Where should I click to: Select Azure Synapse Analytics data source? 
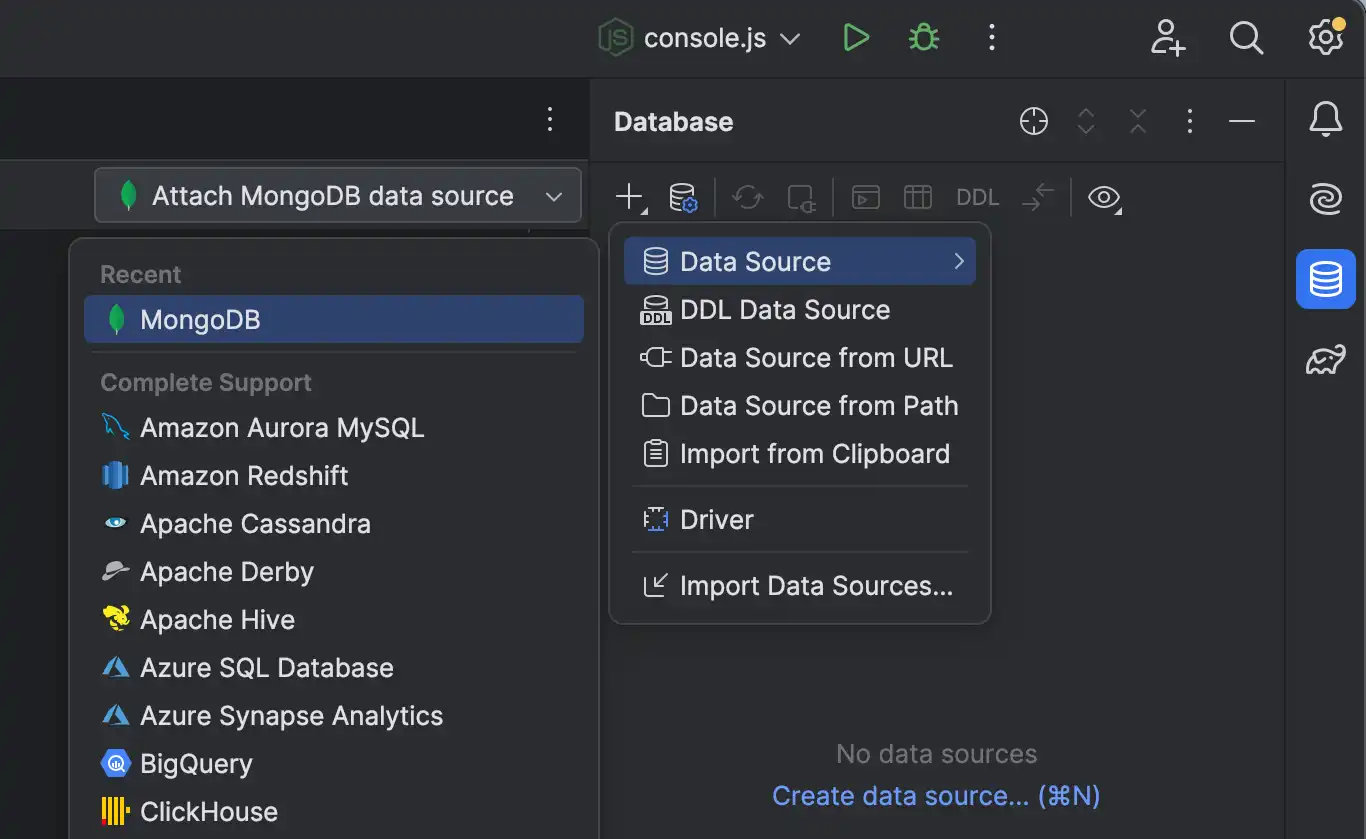pyautogui.click(x=334, y=716)
